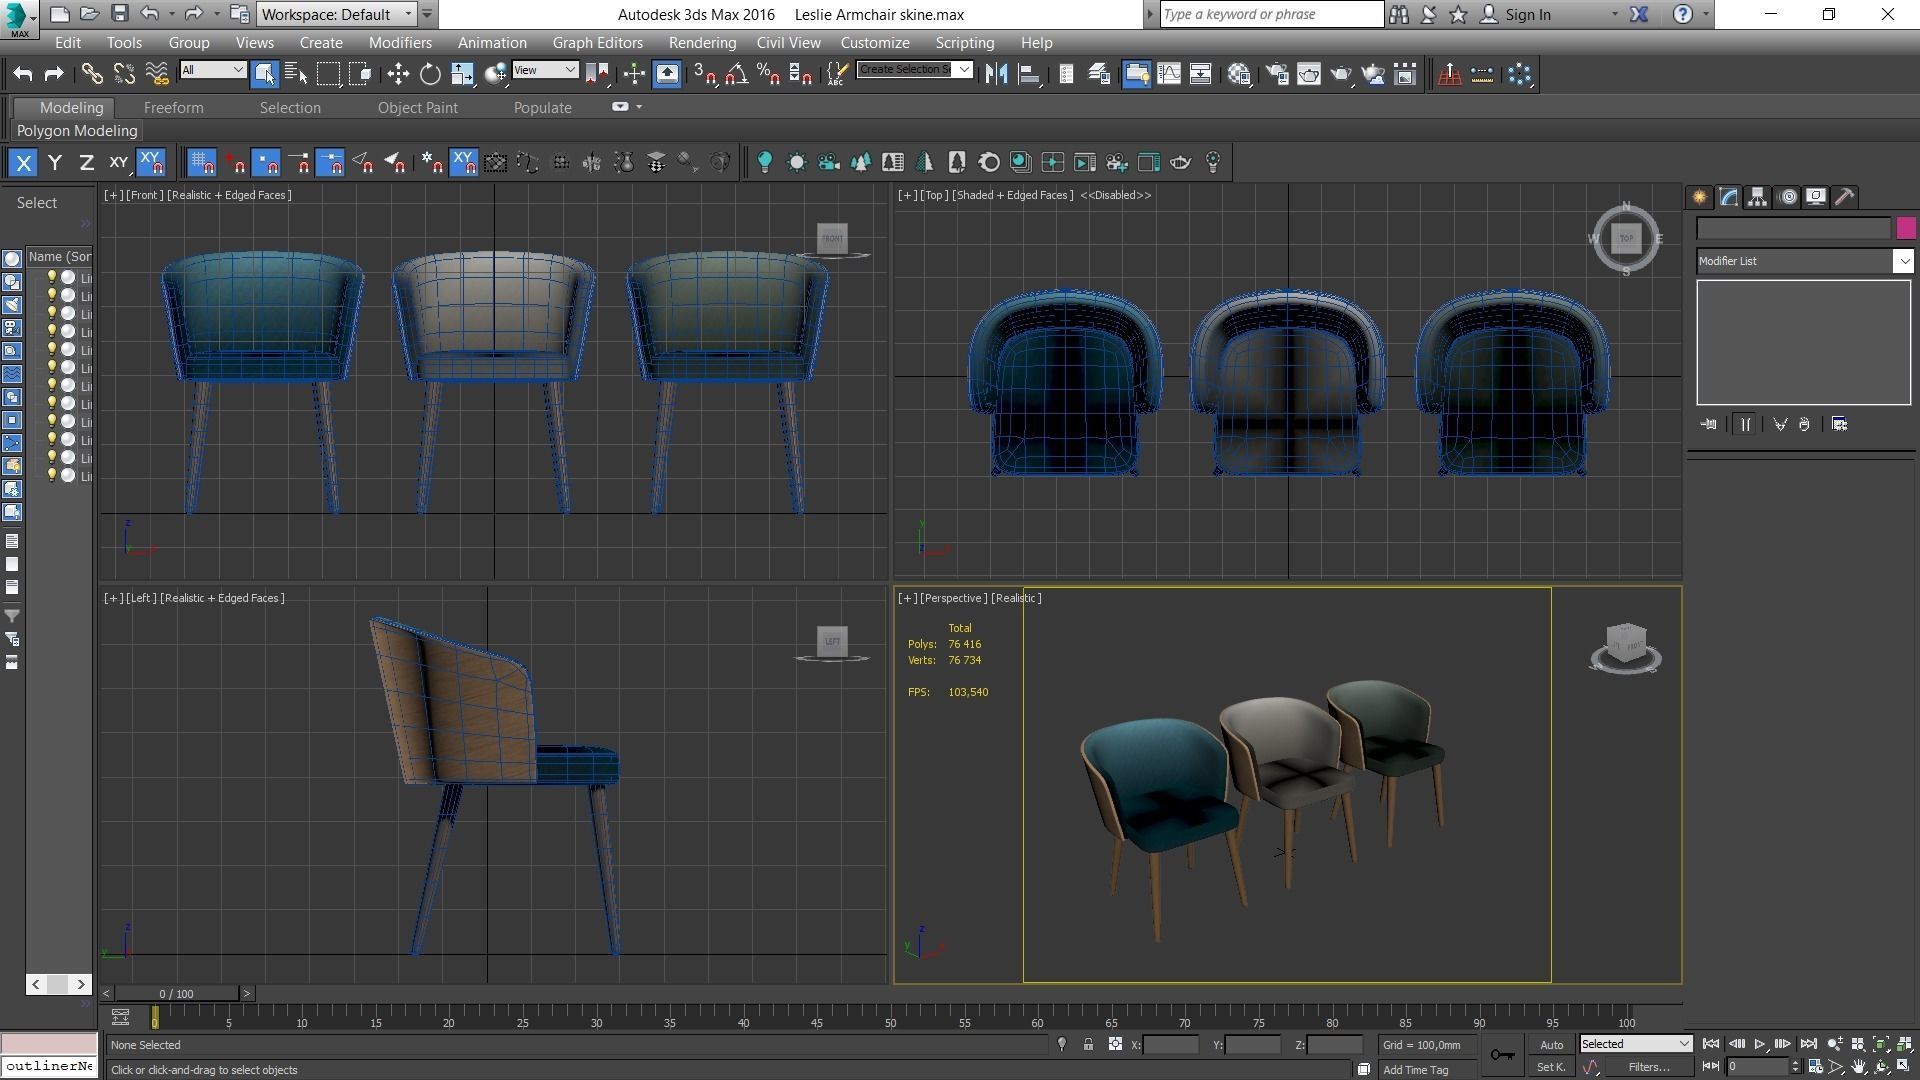Open the Material Editor
This screenshot has height=1080, width=1920.
(1240, 74)
